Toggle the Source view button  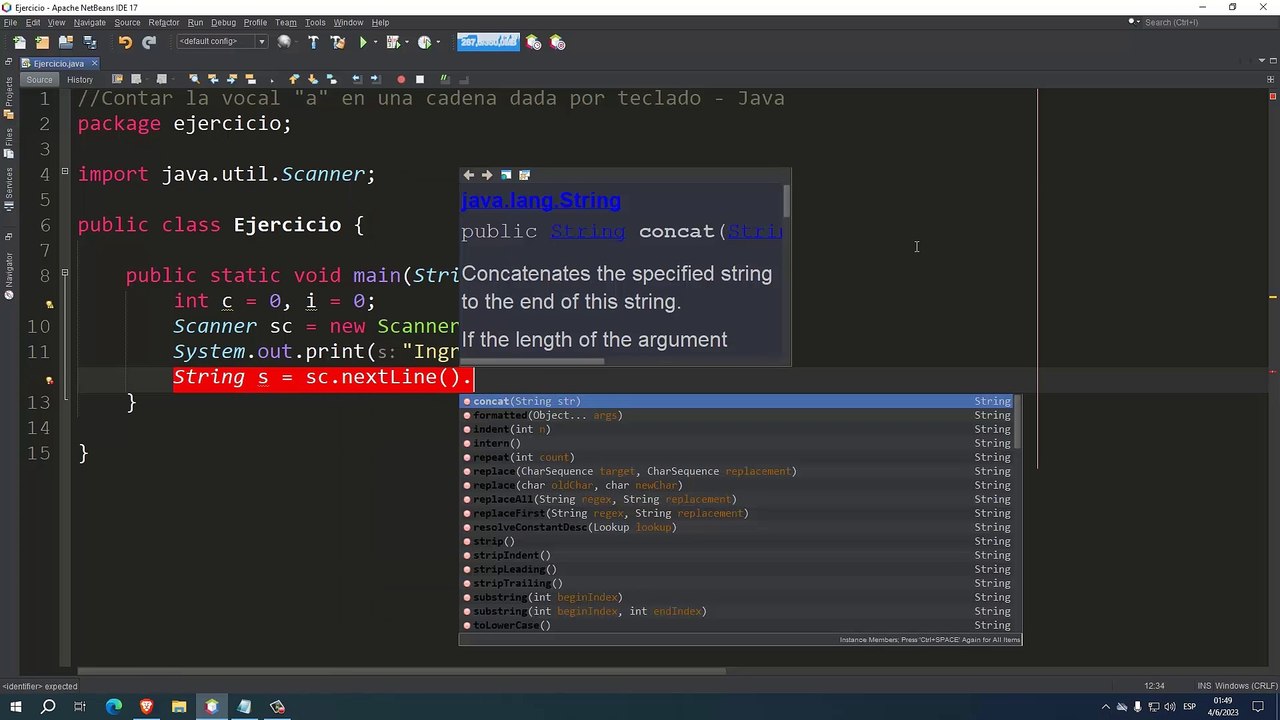pos(39,79)
